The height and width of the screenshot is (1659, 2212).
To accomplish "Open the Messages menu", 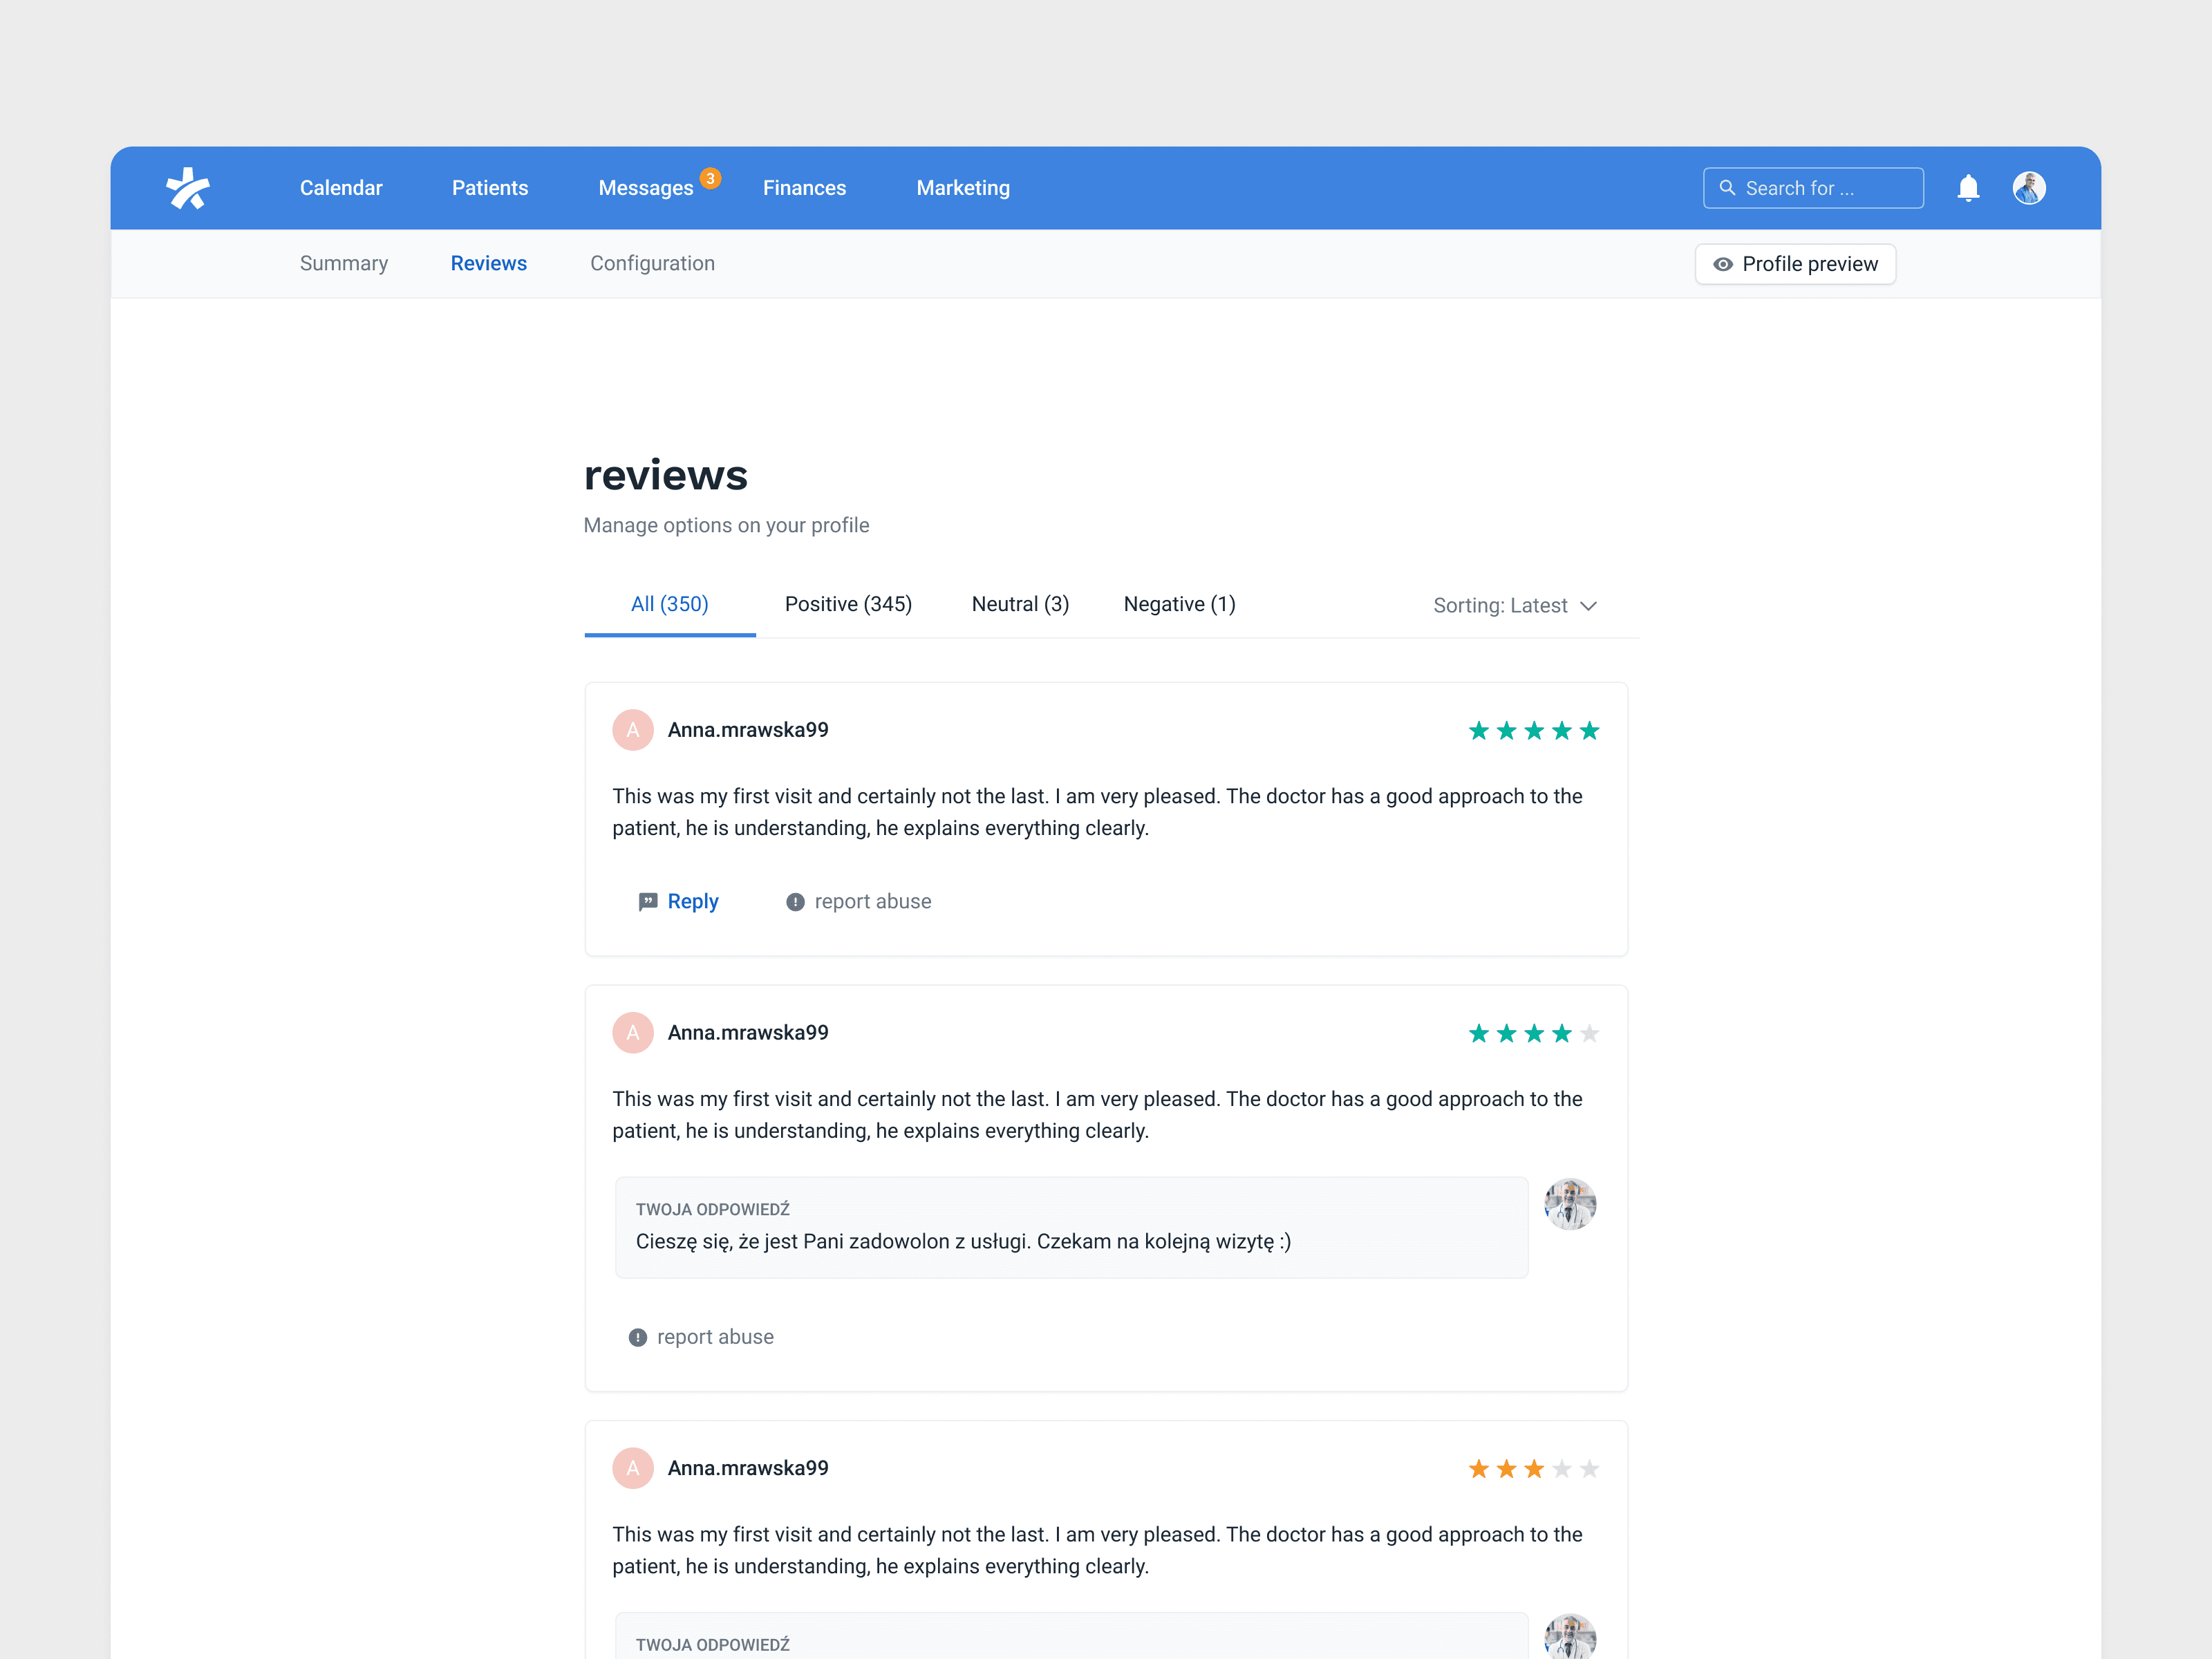I will pyautogui.click(x=646, y=188).
